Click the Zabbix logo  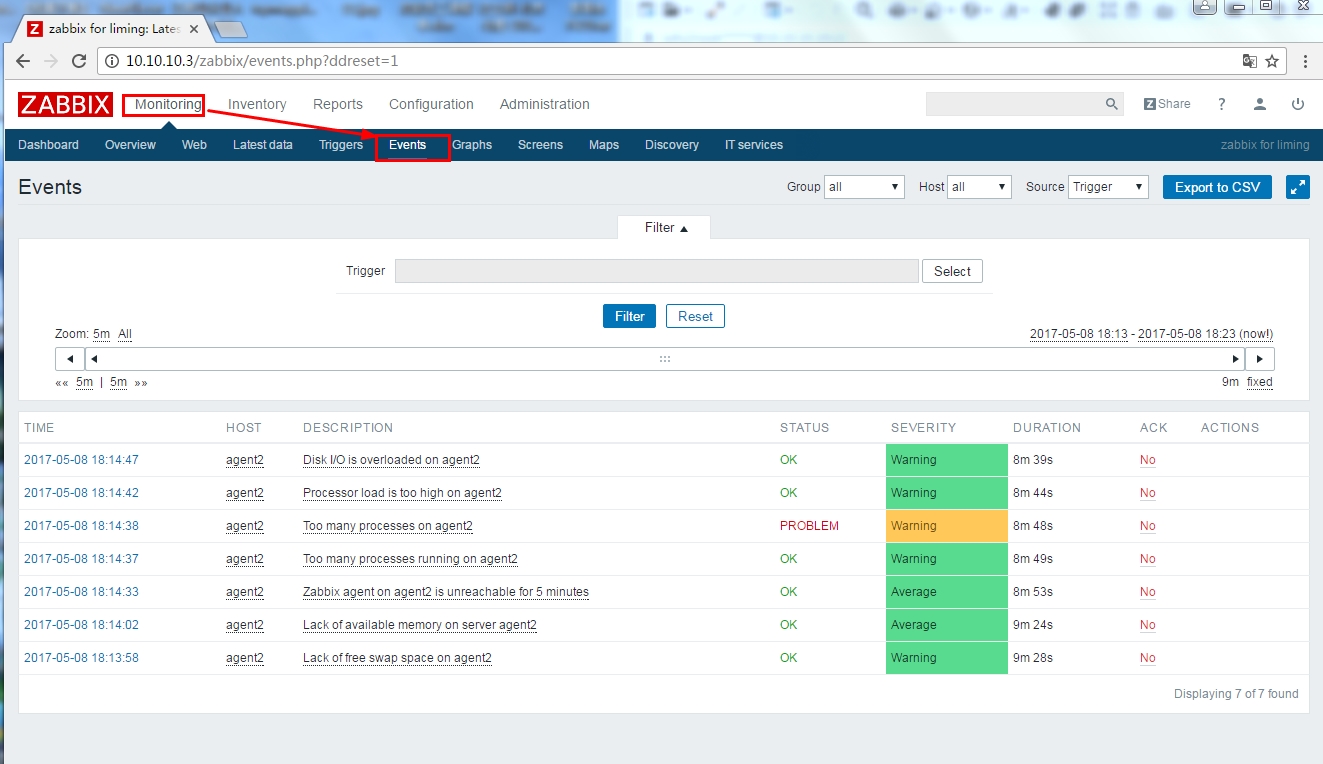pos(65,104)
